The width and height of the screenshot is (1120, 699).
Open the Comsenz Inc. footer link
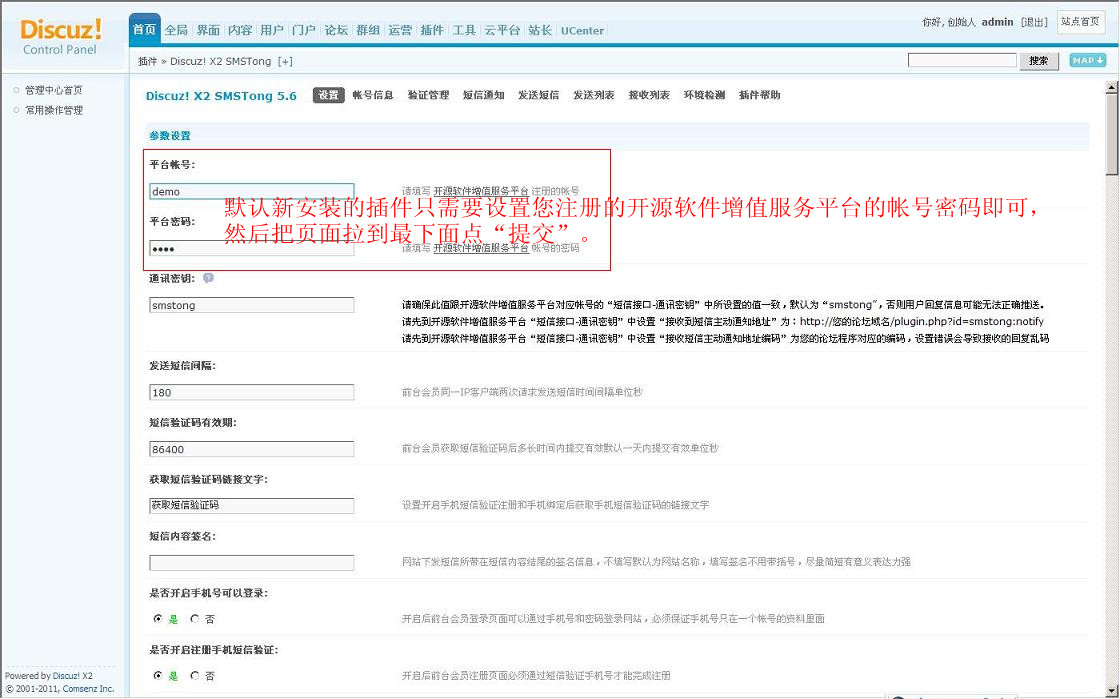click(x=89, y=689)
